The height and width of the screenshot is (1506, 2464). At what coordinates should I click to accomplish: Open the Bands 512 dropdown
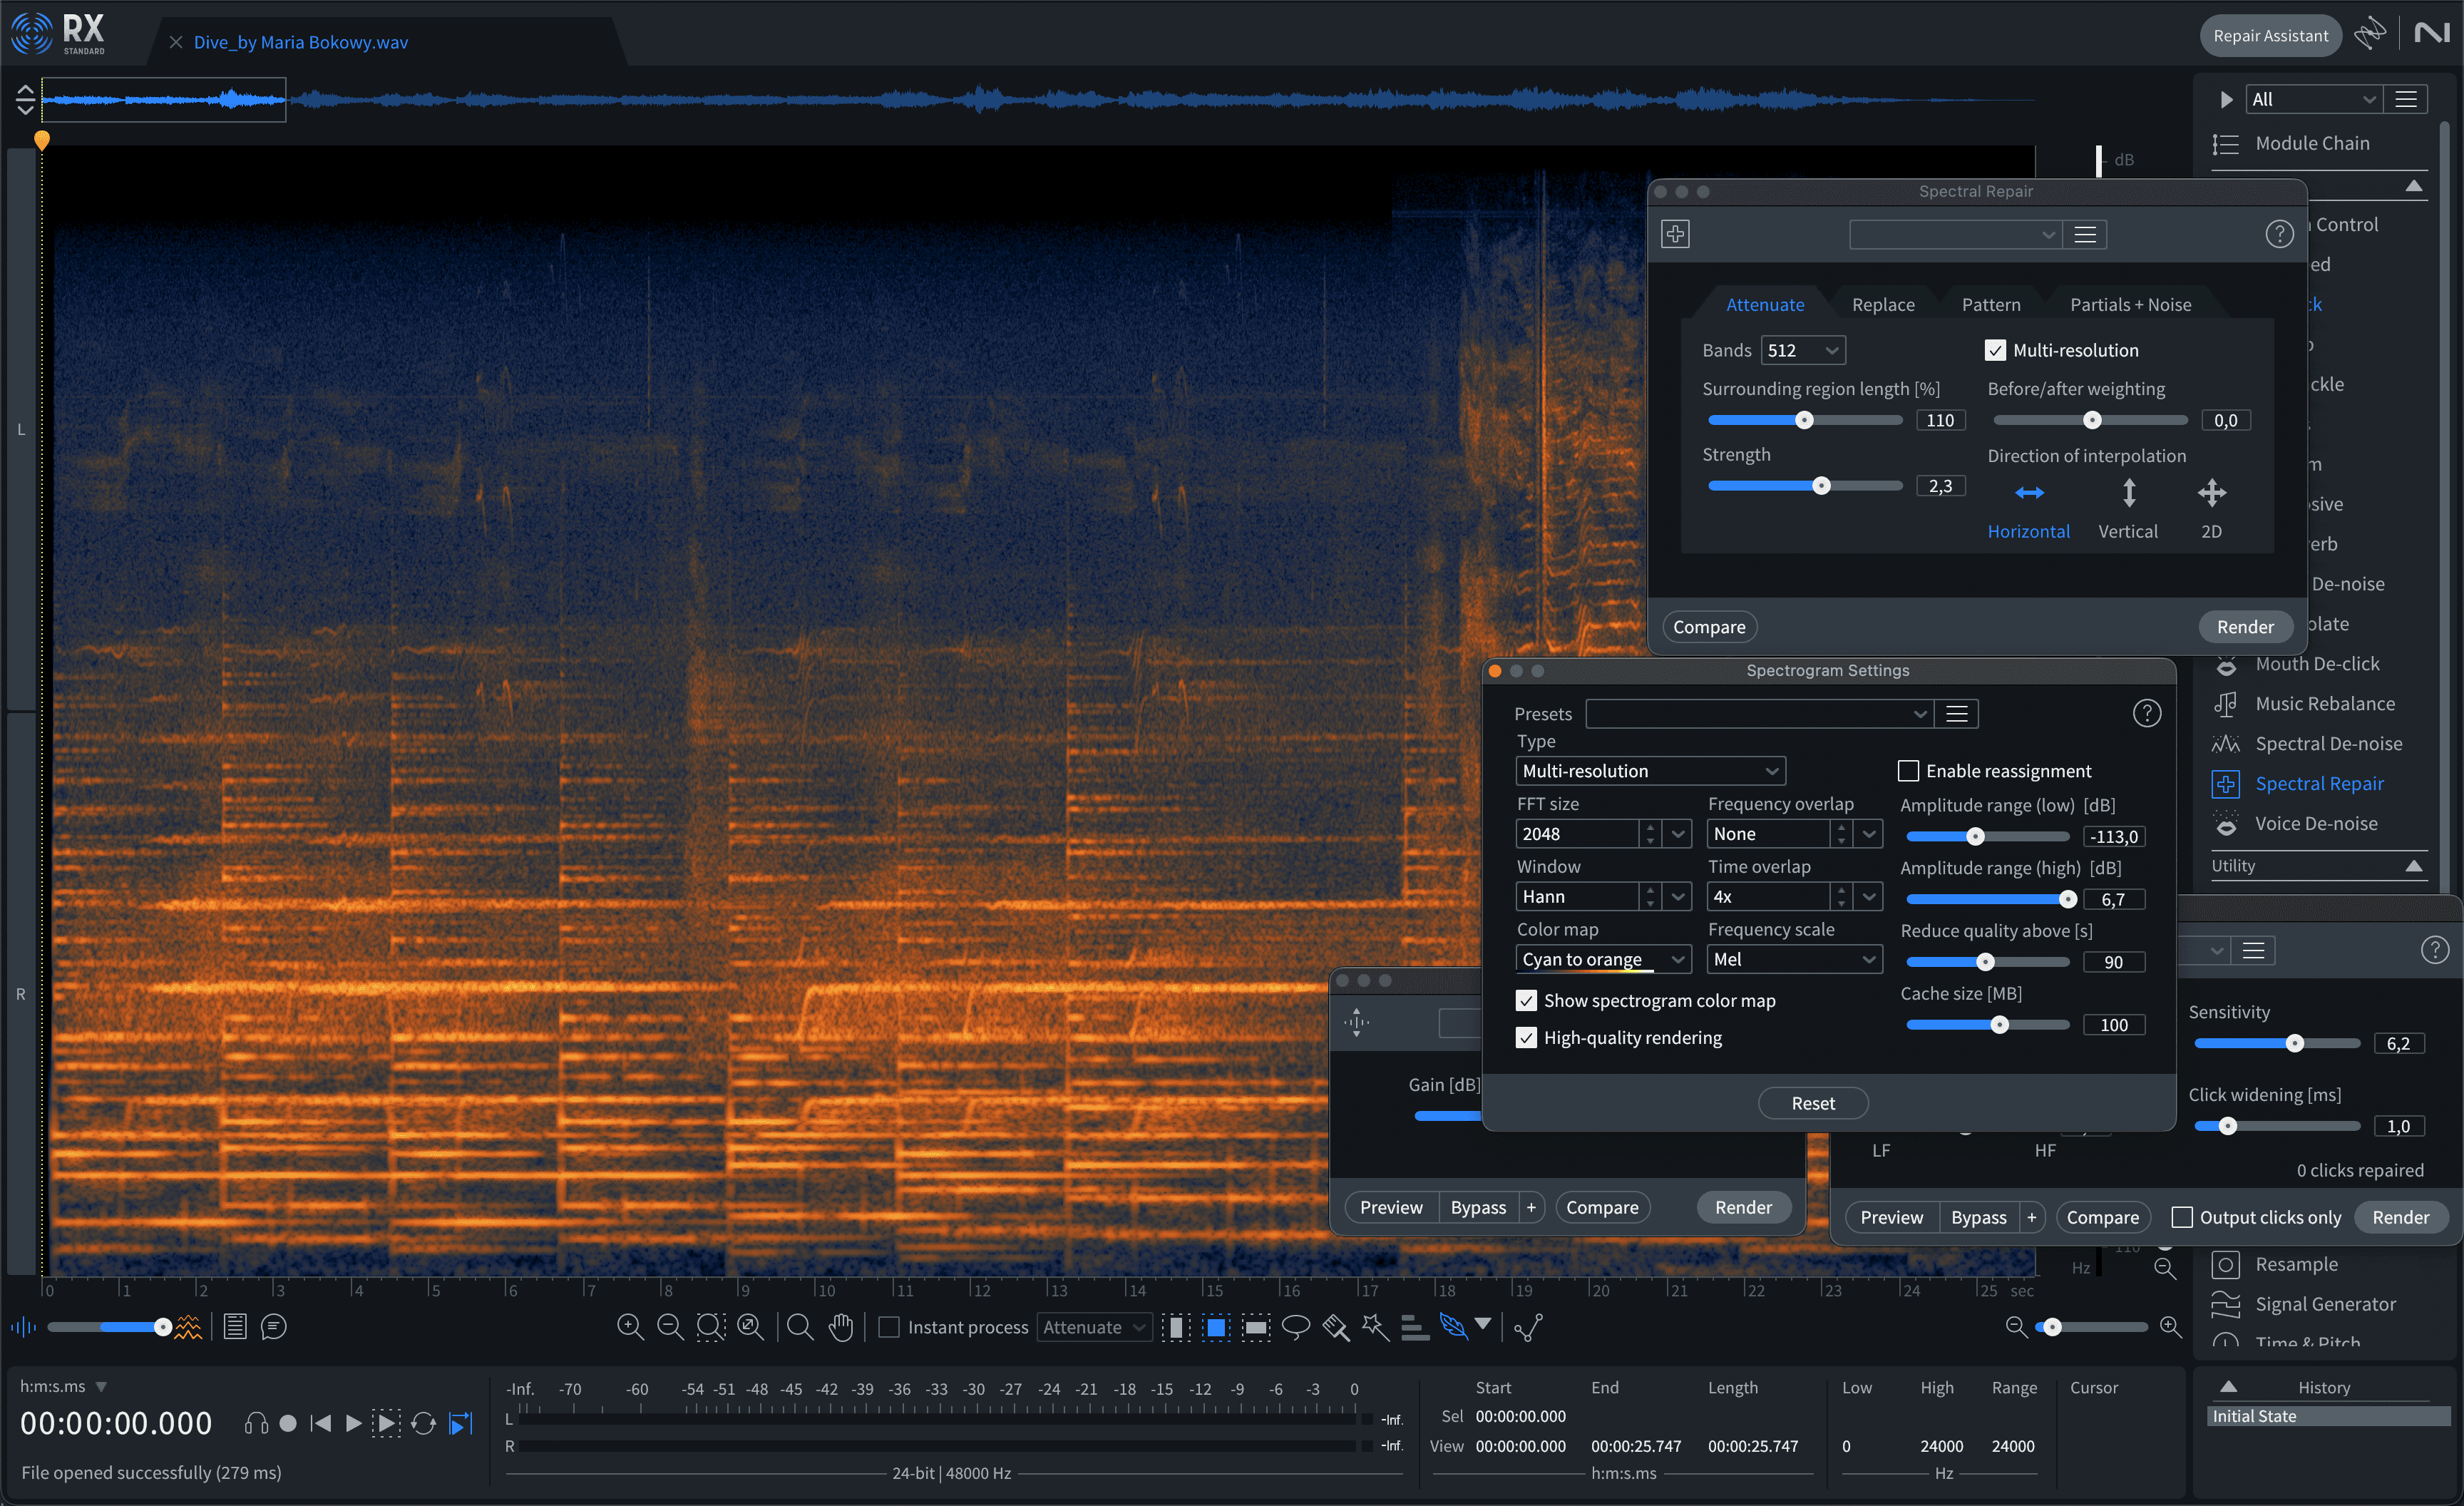click(x=1802, y=350)
